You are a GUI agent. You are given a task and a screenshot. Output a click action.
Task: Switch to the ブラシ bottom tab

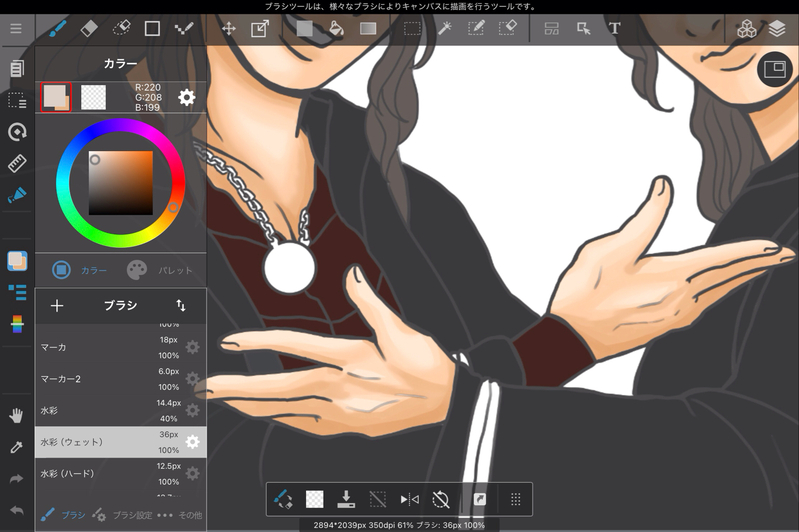[x=63, y=515]
